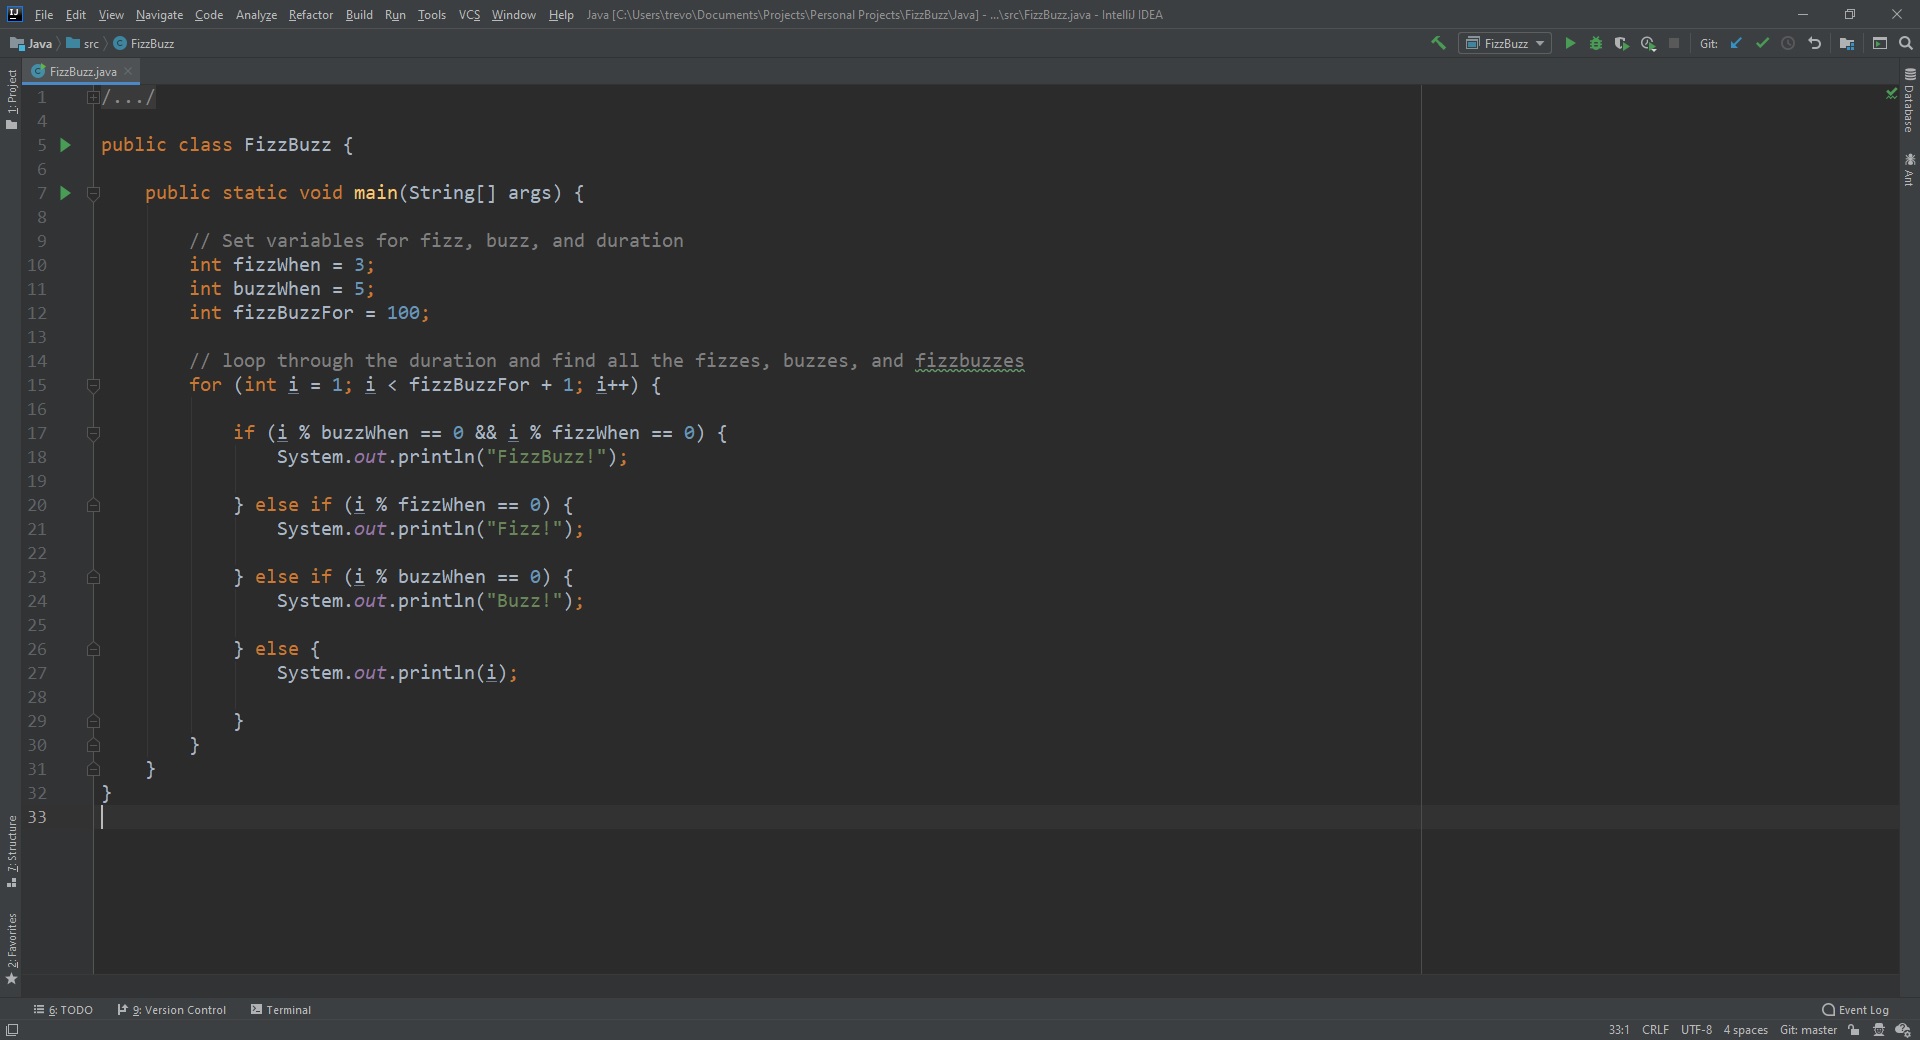Open the 4 spaces indent settings
Viewport: 1920px width, 1040px height.
point(1745,1030)
